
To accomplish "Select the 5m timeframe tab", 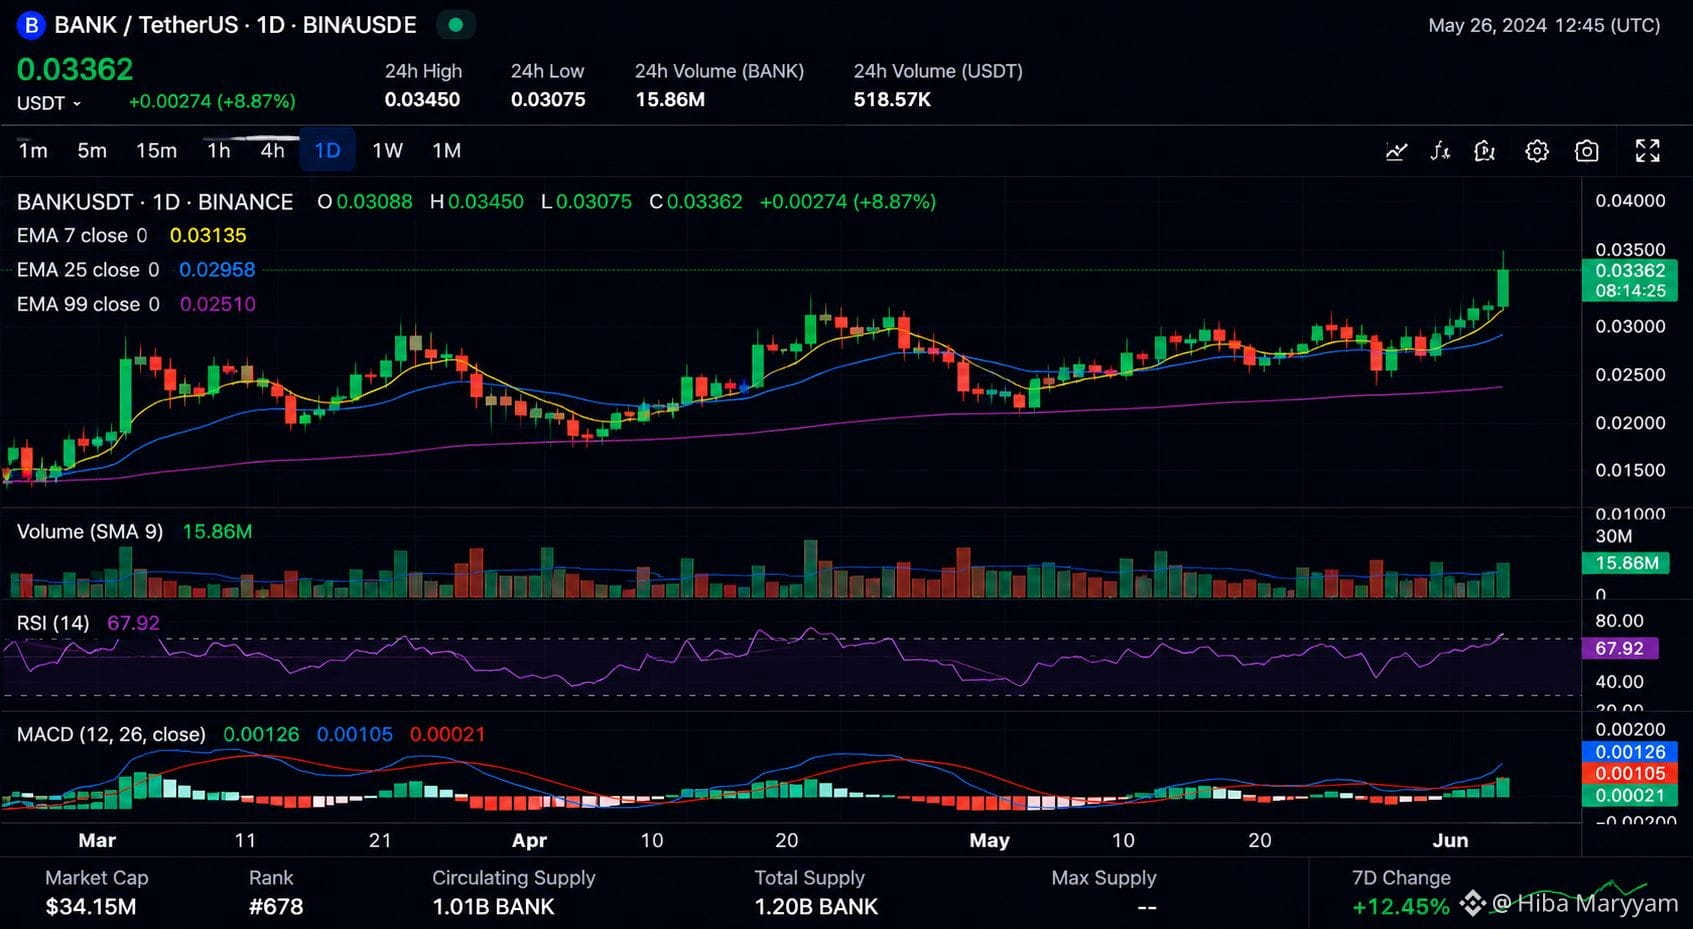I will point(92,150).
